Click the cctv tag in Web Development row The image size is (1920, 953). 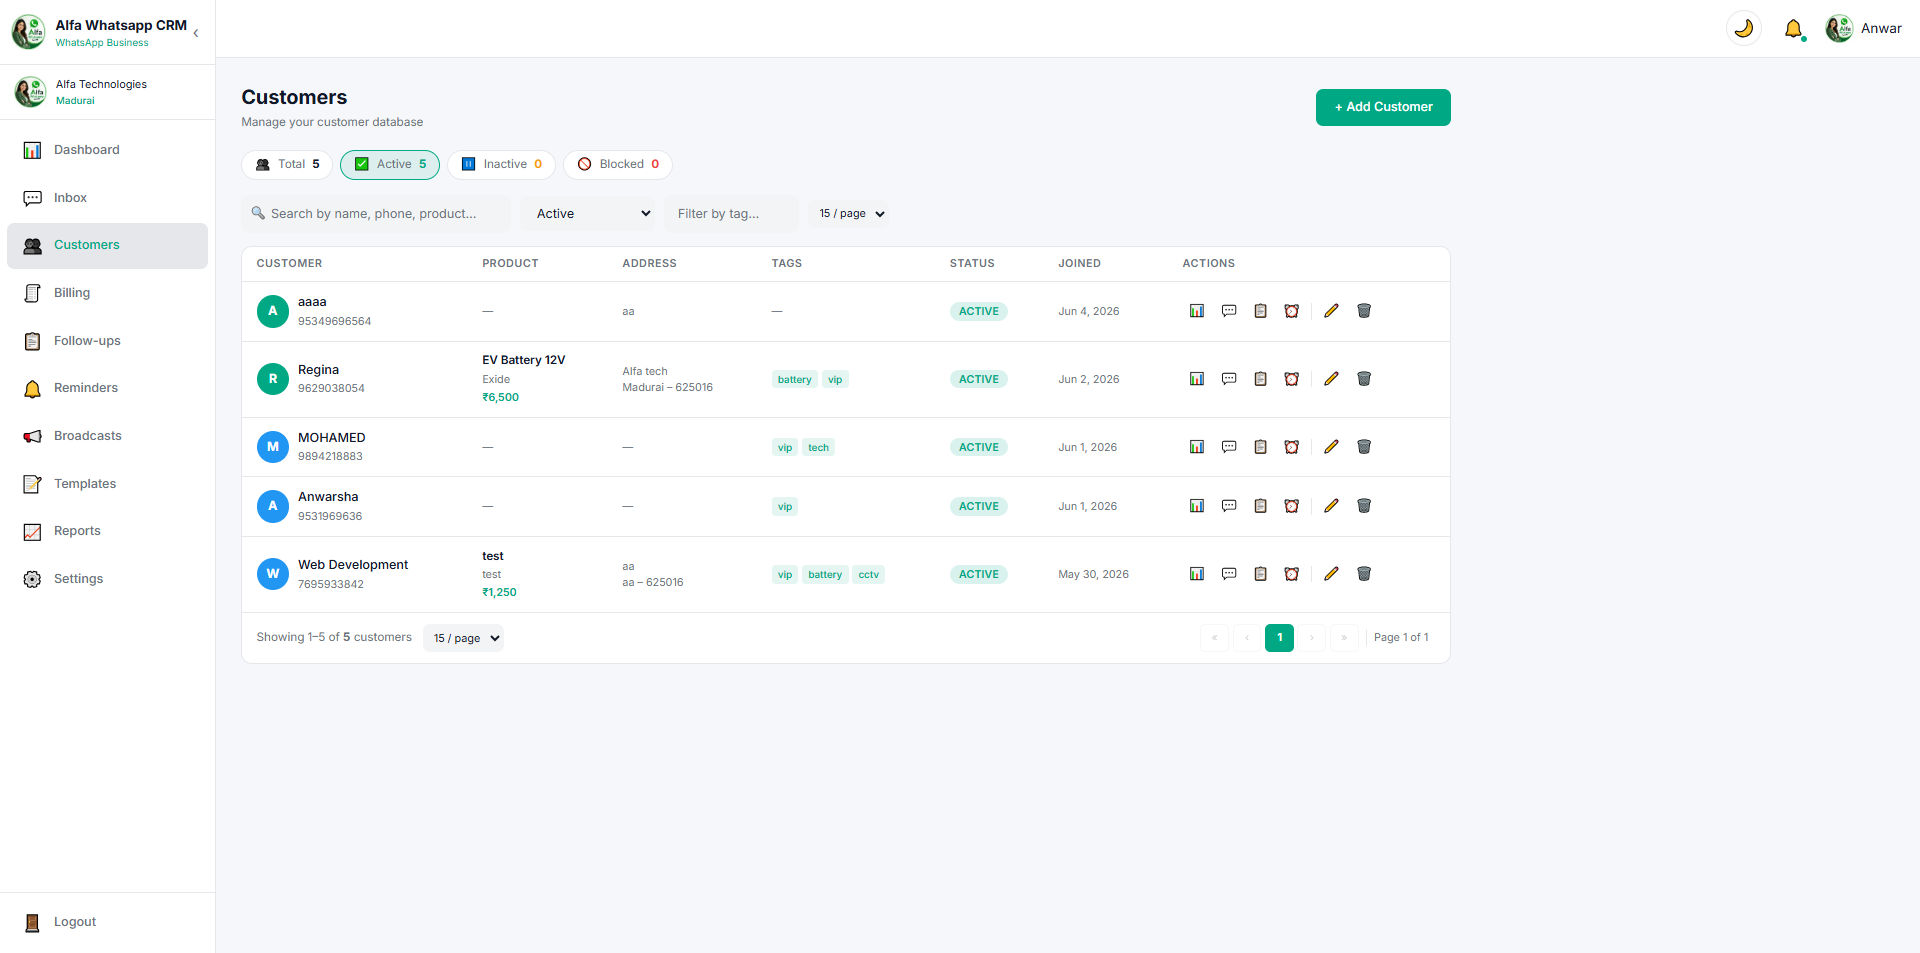point(869,575)
